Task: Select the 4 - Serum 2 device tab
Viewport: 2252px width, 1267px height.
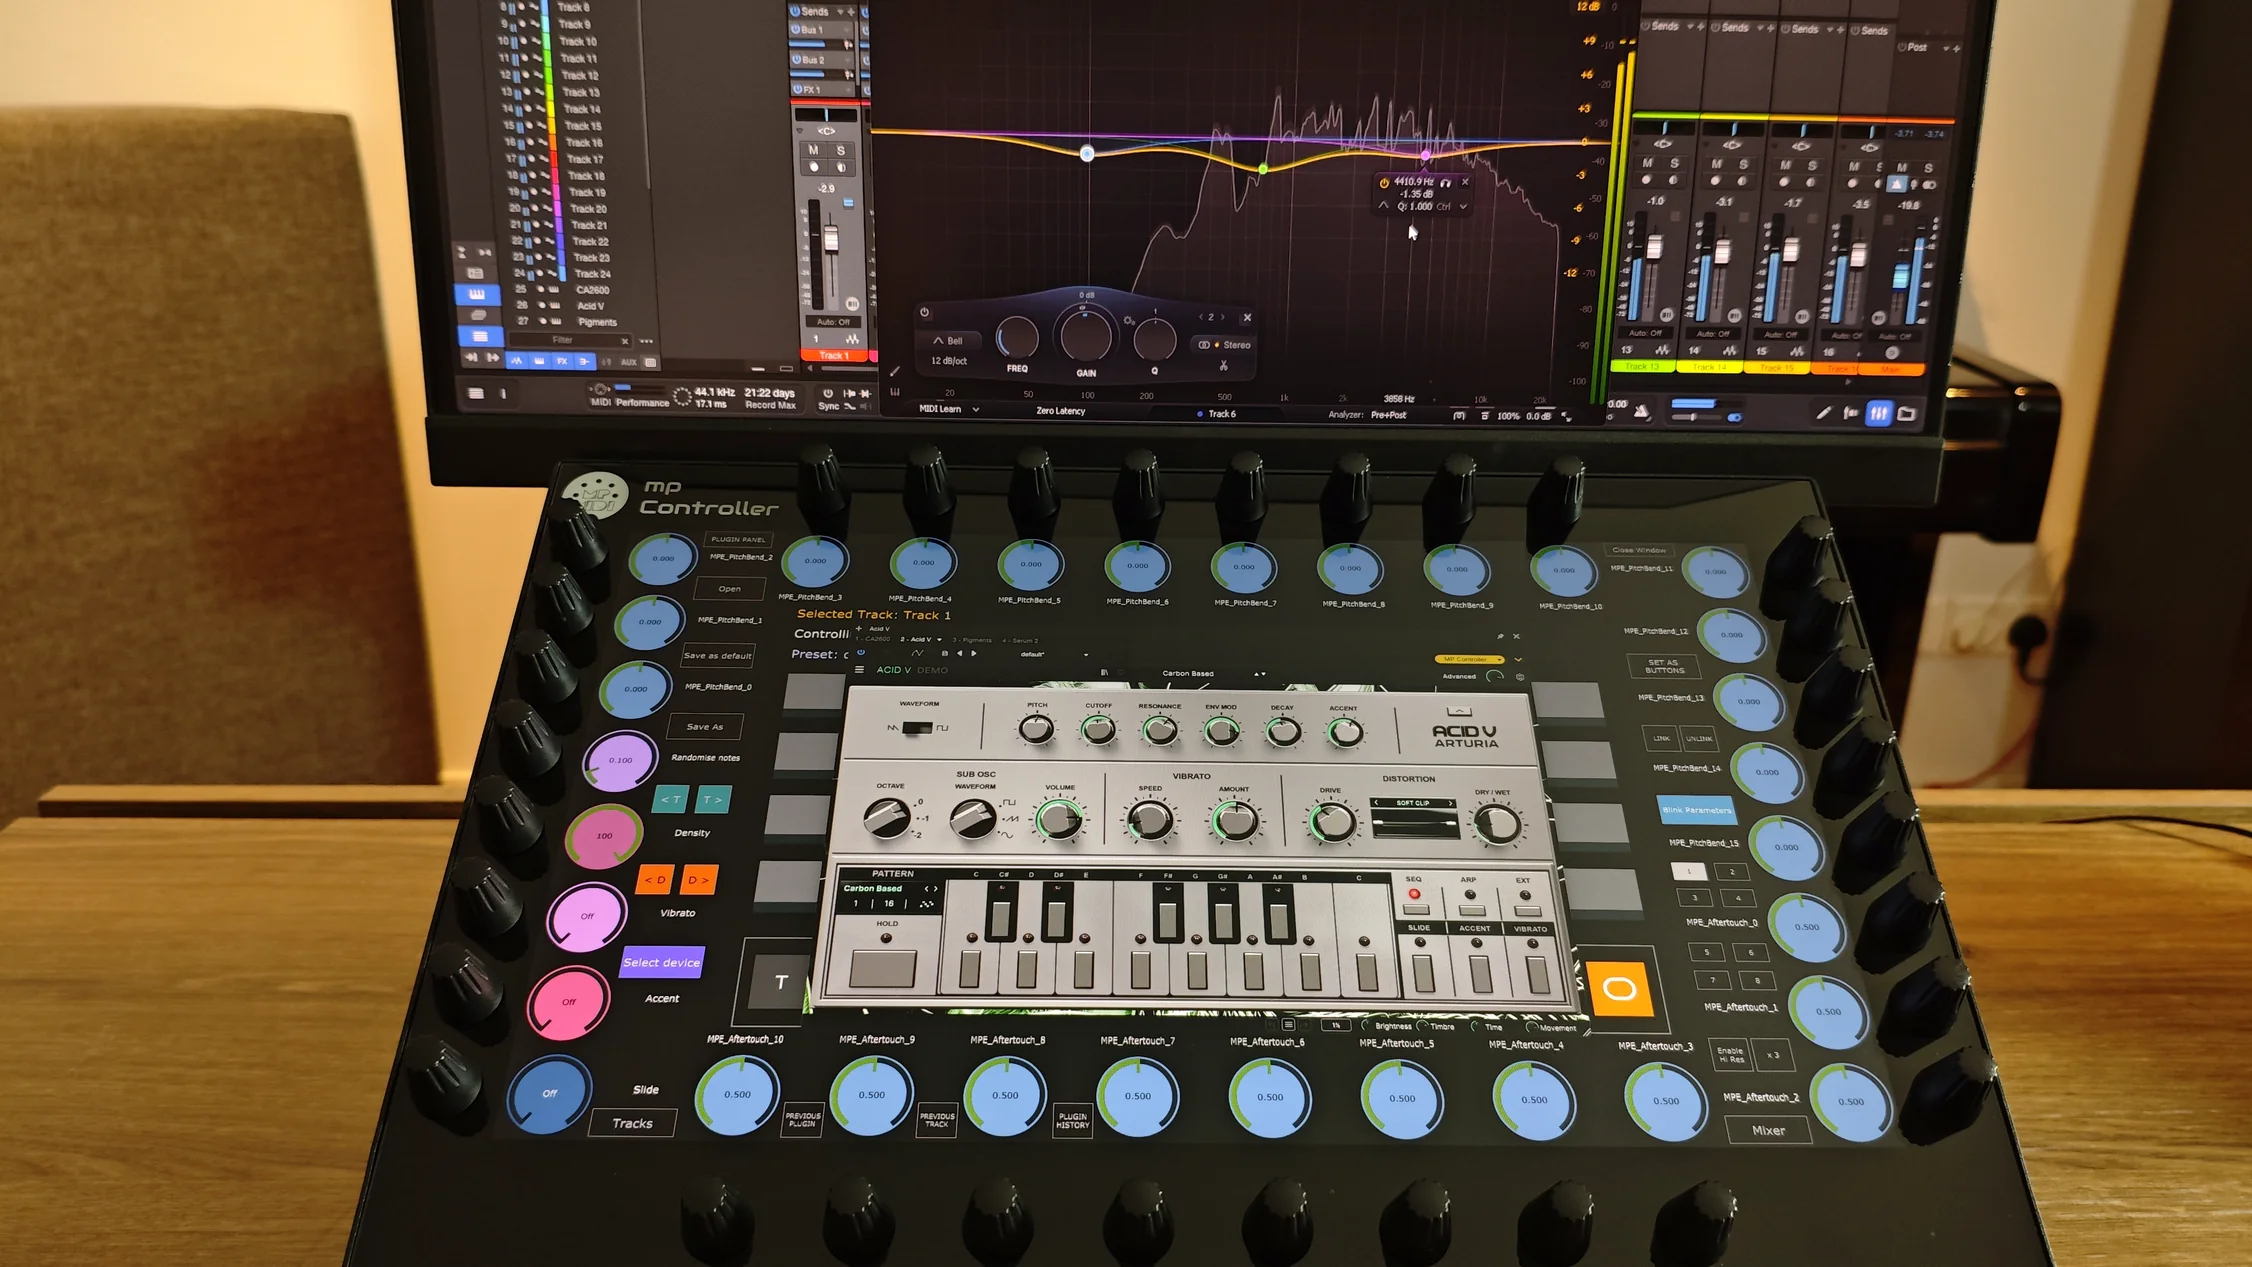Action: [x=1021, y=641]
